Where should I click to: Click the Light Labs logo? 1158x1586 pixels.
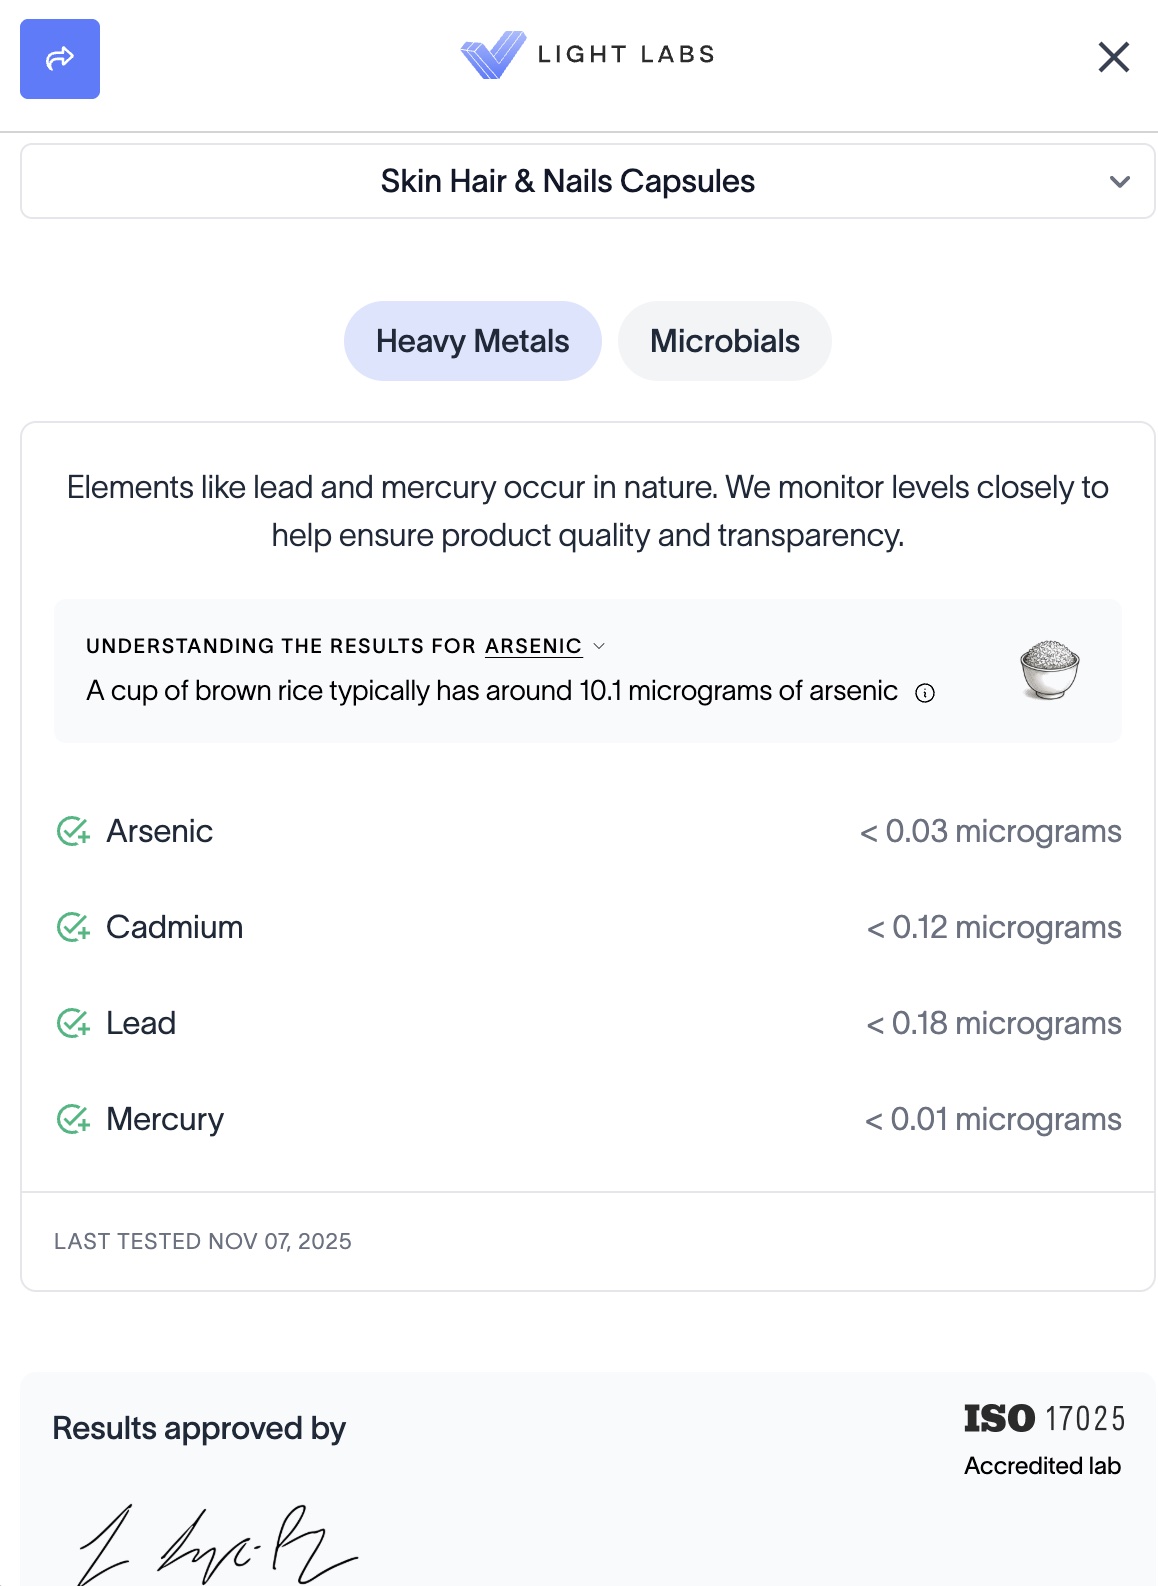[587, 55]
